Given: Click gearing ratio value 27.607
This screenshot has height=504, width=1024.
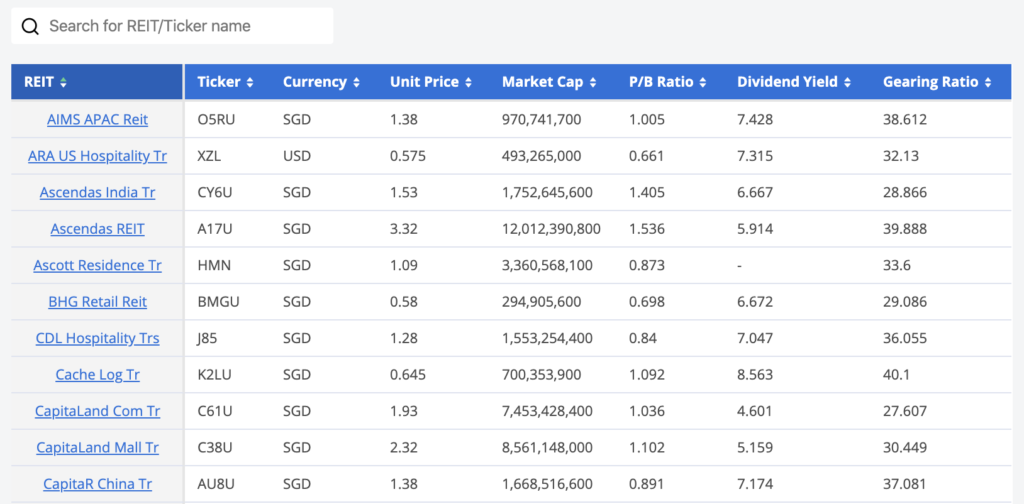Looking at the screenshot, I should tap(904, 411).
